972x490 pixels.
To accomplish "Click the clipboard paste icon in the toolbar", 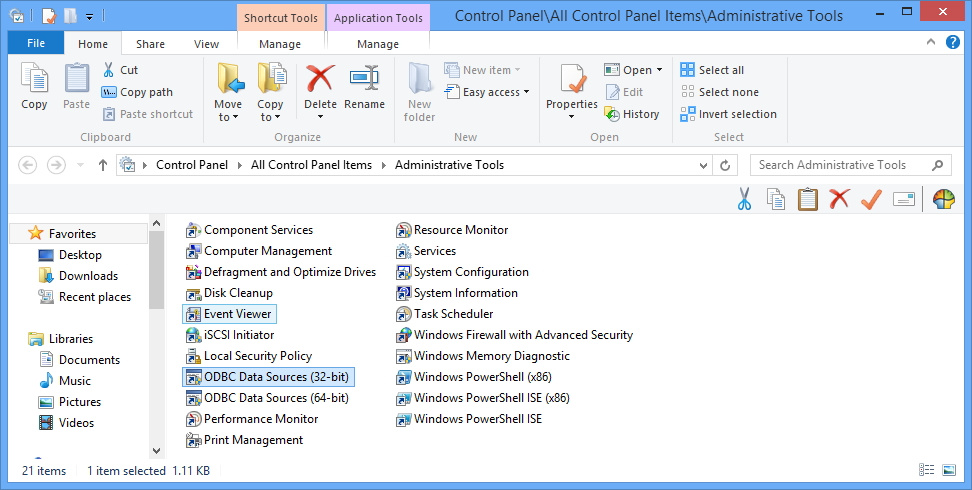I will pyautogui.click(x=807, y=199).
